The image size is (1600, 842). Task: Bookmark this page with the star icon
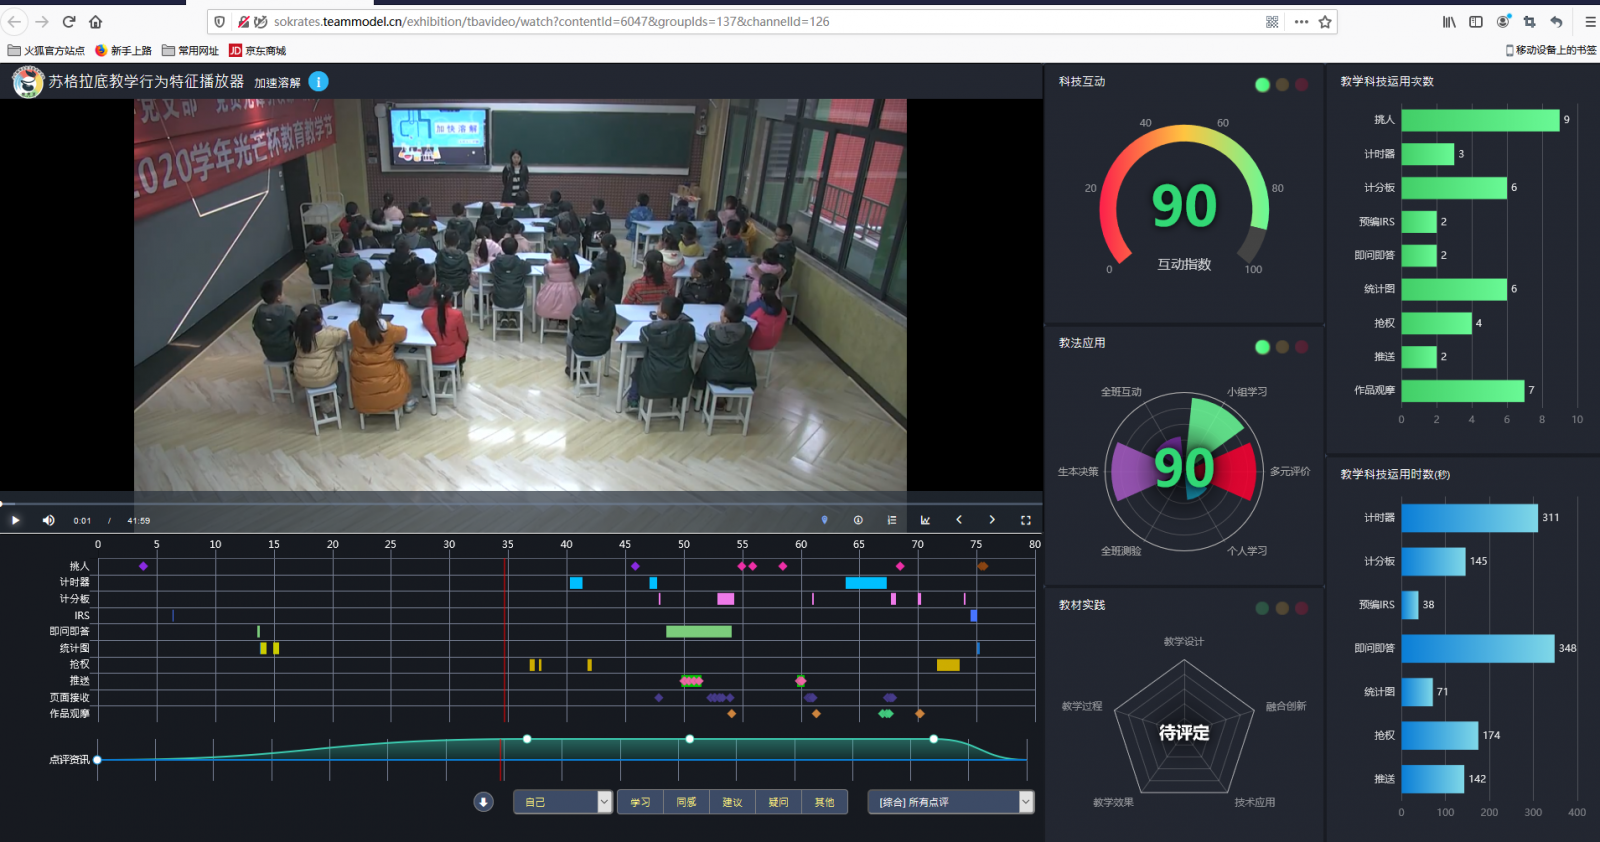point(1325,22)
